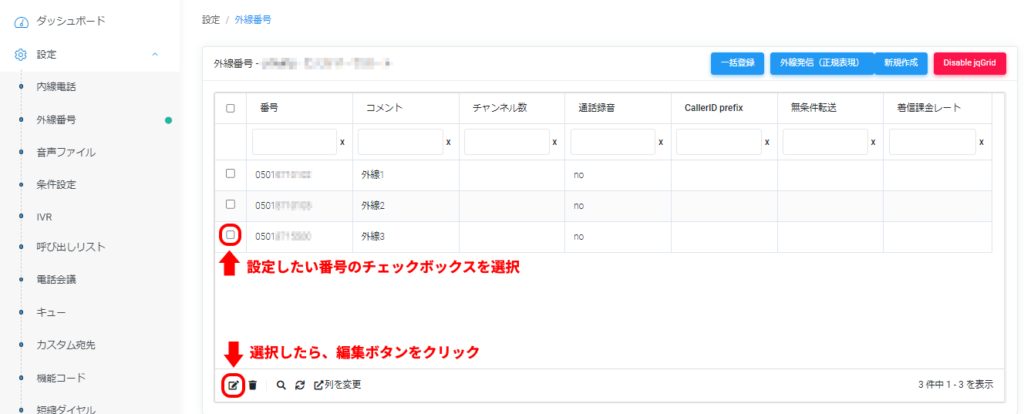This screenshot has width=1024, height=414.
Task: Sort by the 番号 column header
Action: [x=269, y=108]
